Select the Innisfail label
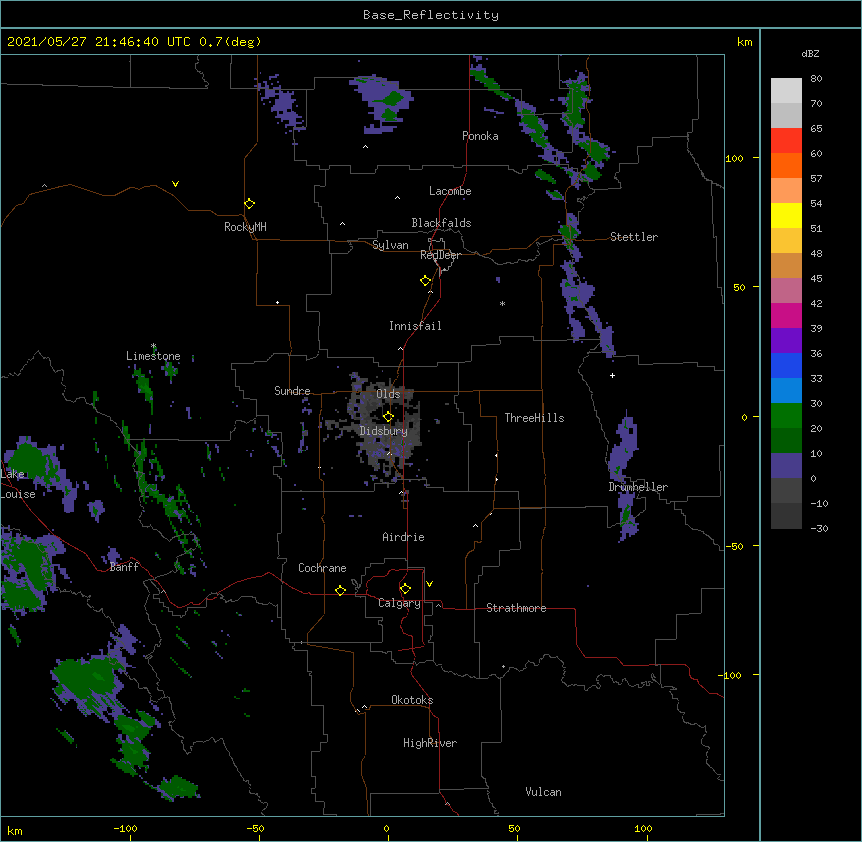862x842 pixels. pos(415,326)
